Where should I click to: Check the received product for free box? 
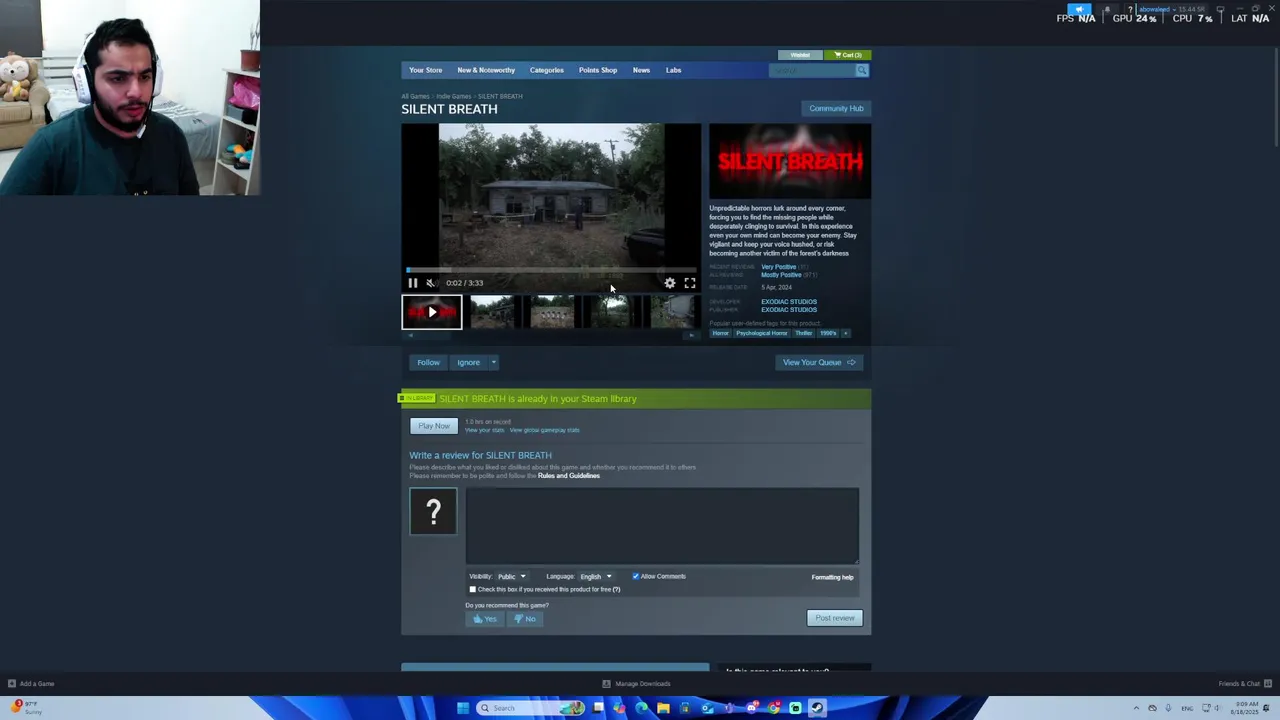click(473, 589)
